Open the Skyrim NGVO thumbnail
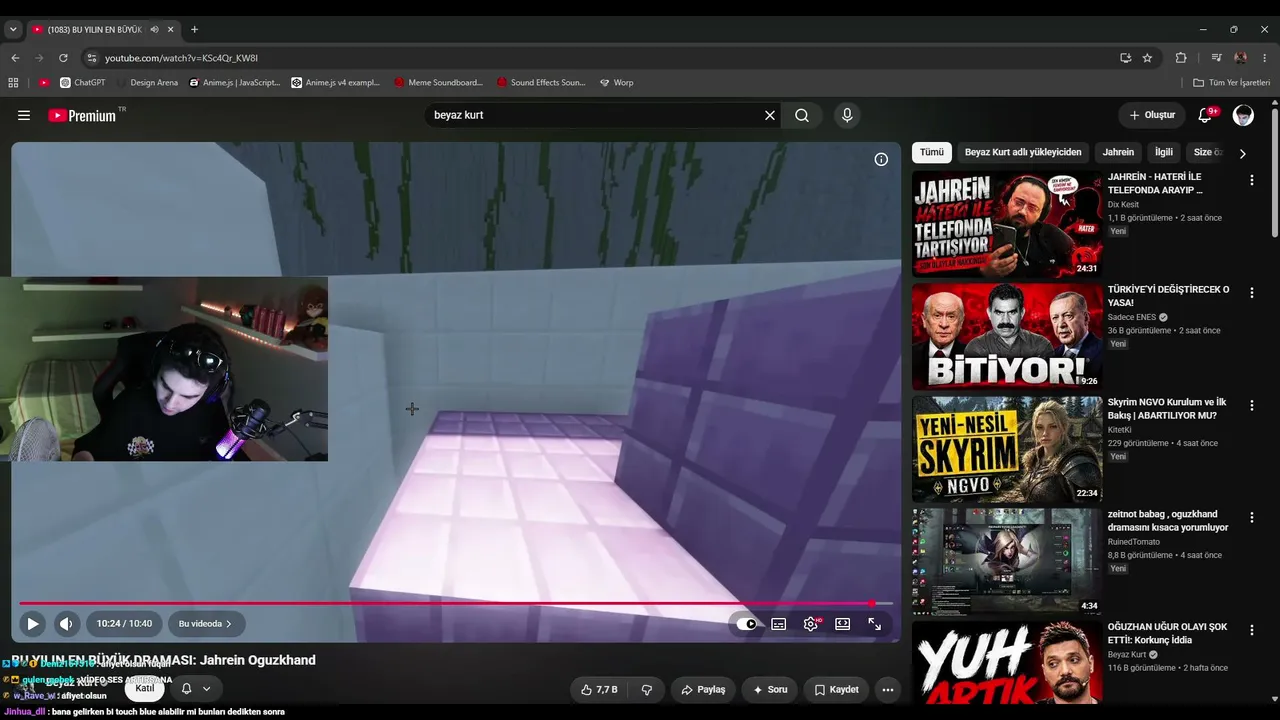The image size is (1280, 720). pyautogui.click(x=1007, y=449)
